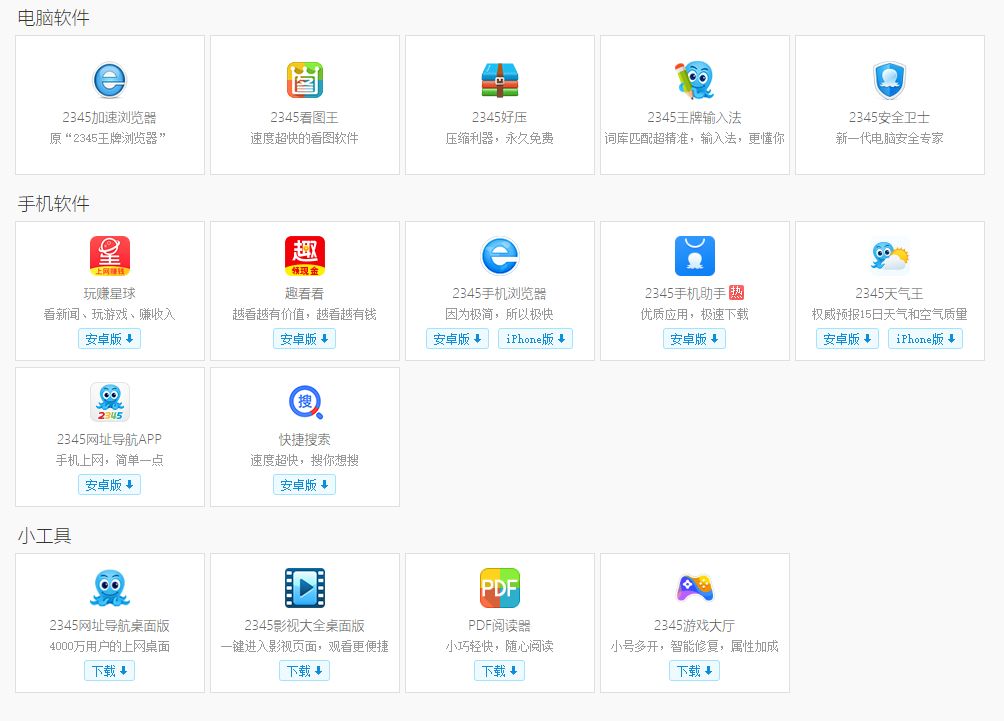
Task: Open the 2345看图王 title link
Action: coord(305,117)
